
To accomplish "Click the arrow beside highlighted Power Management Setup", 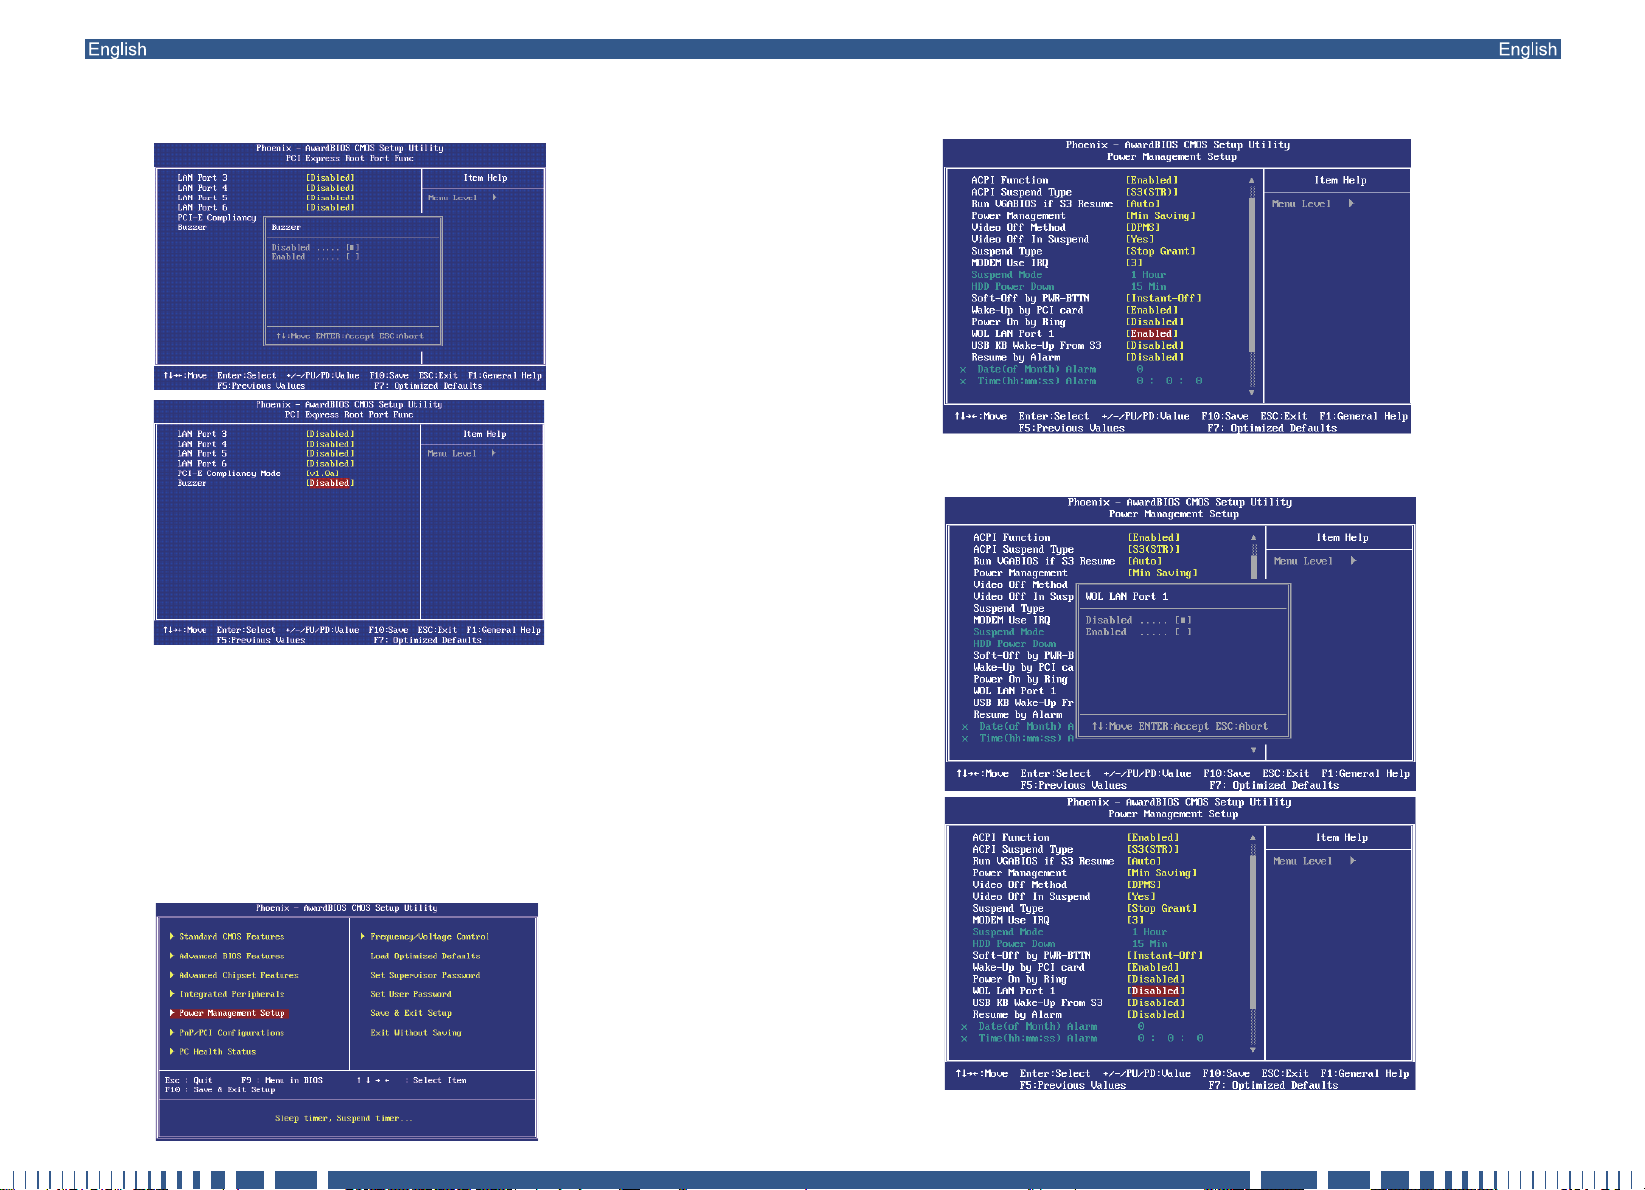I will (172, 1014).
